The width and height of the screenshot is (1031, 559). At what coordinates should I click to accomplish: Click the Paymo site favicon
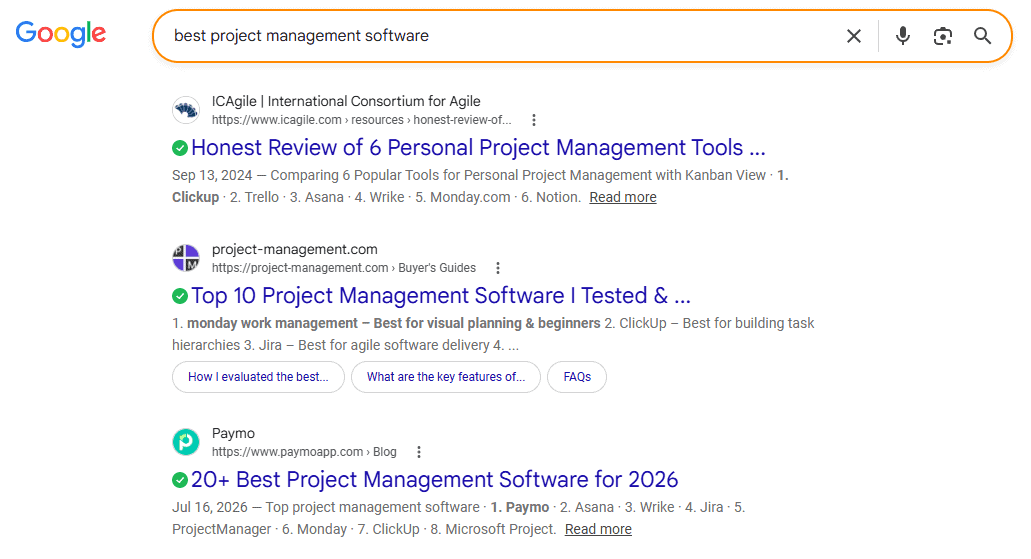click(x=186, y=442)
